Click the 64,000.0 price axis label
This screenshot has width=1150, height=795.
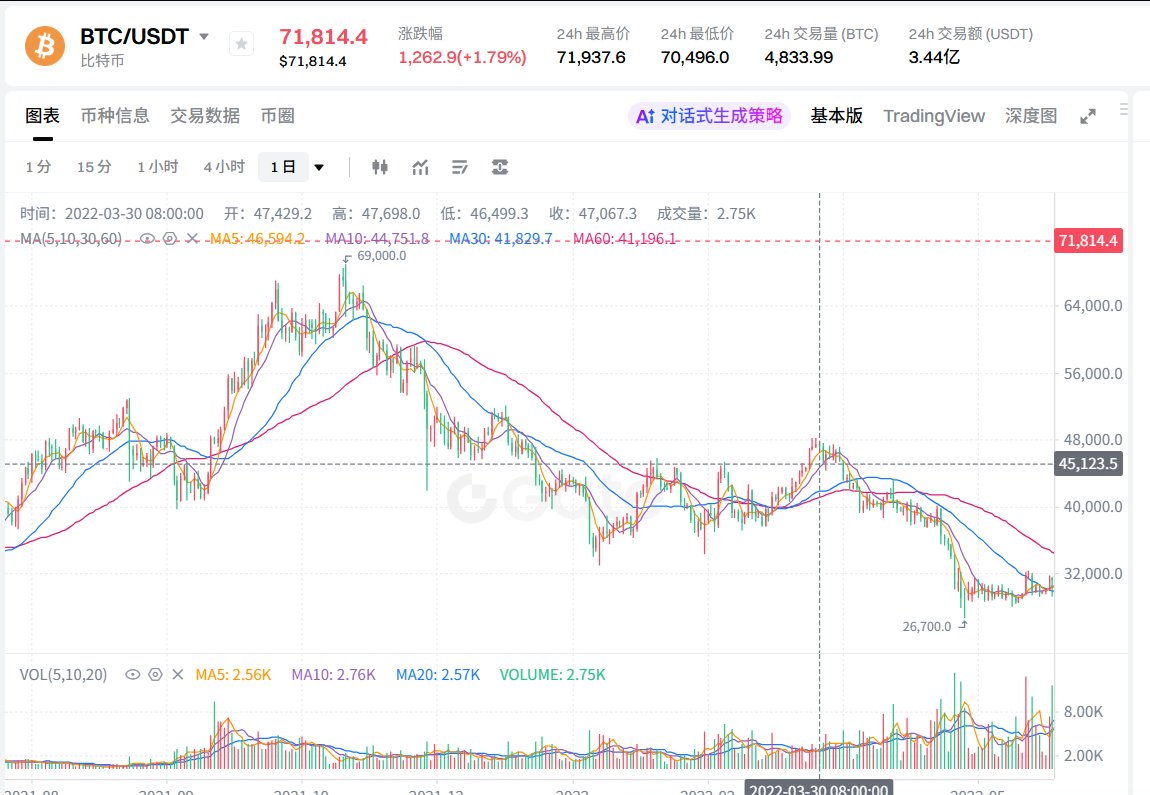[1093, 306]
